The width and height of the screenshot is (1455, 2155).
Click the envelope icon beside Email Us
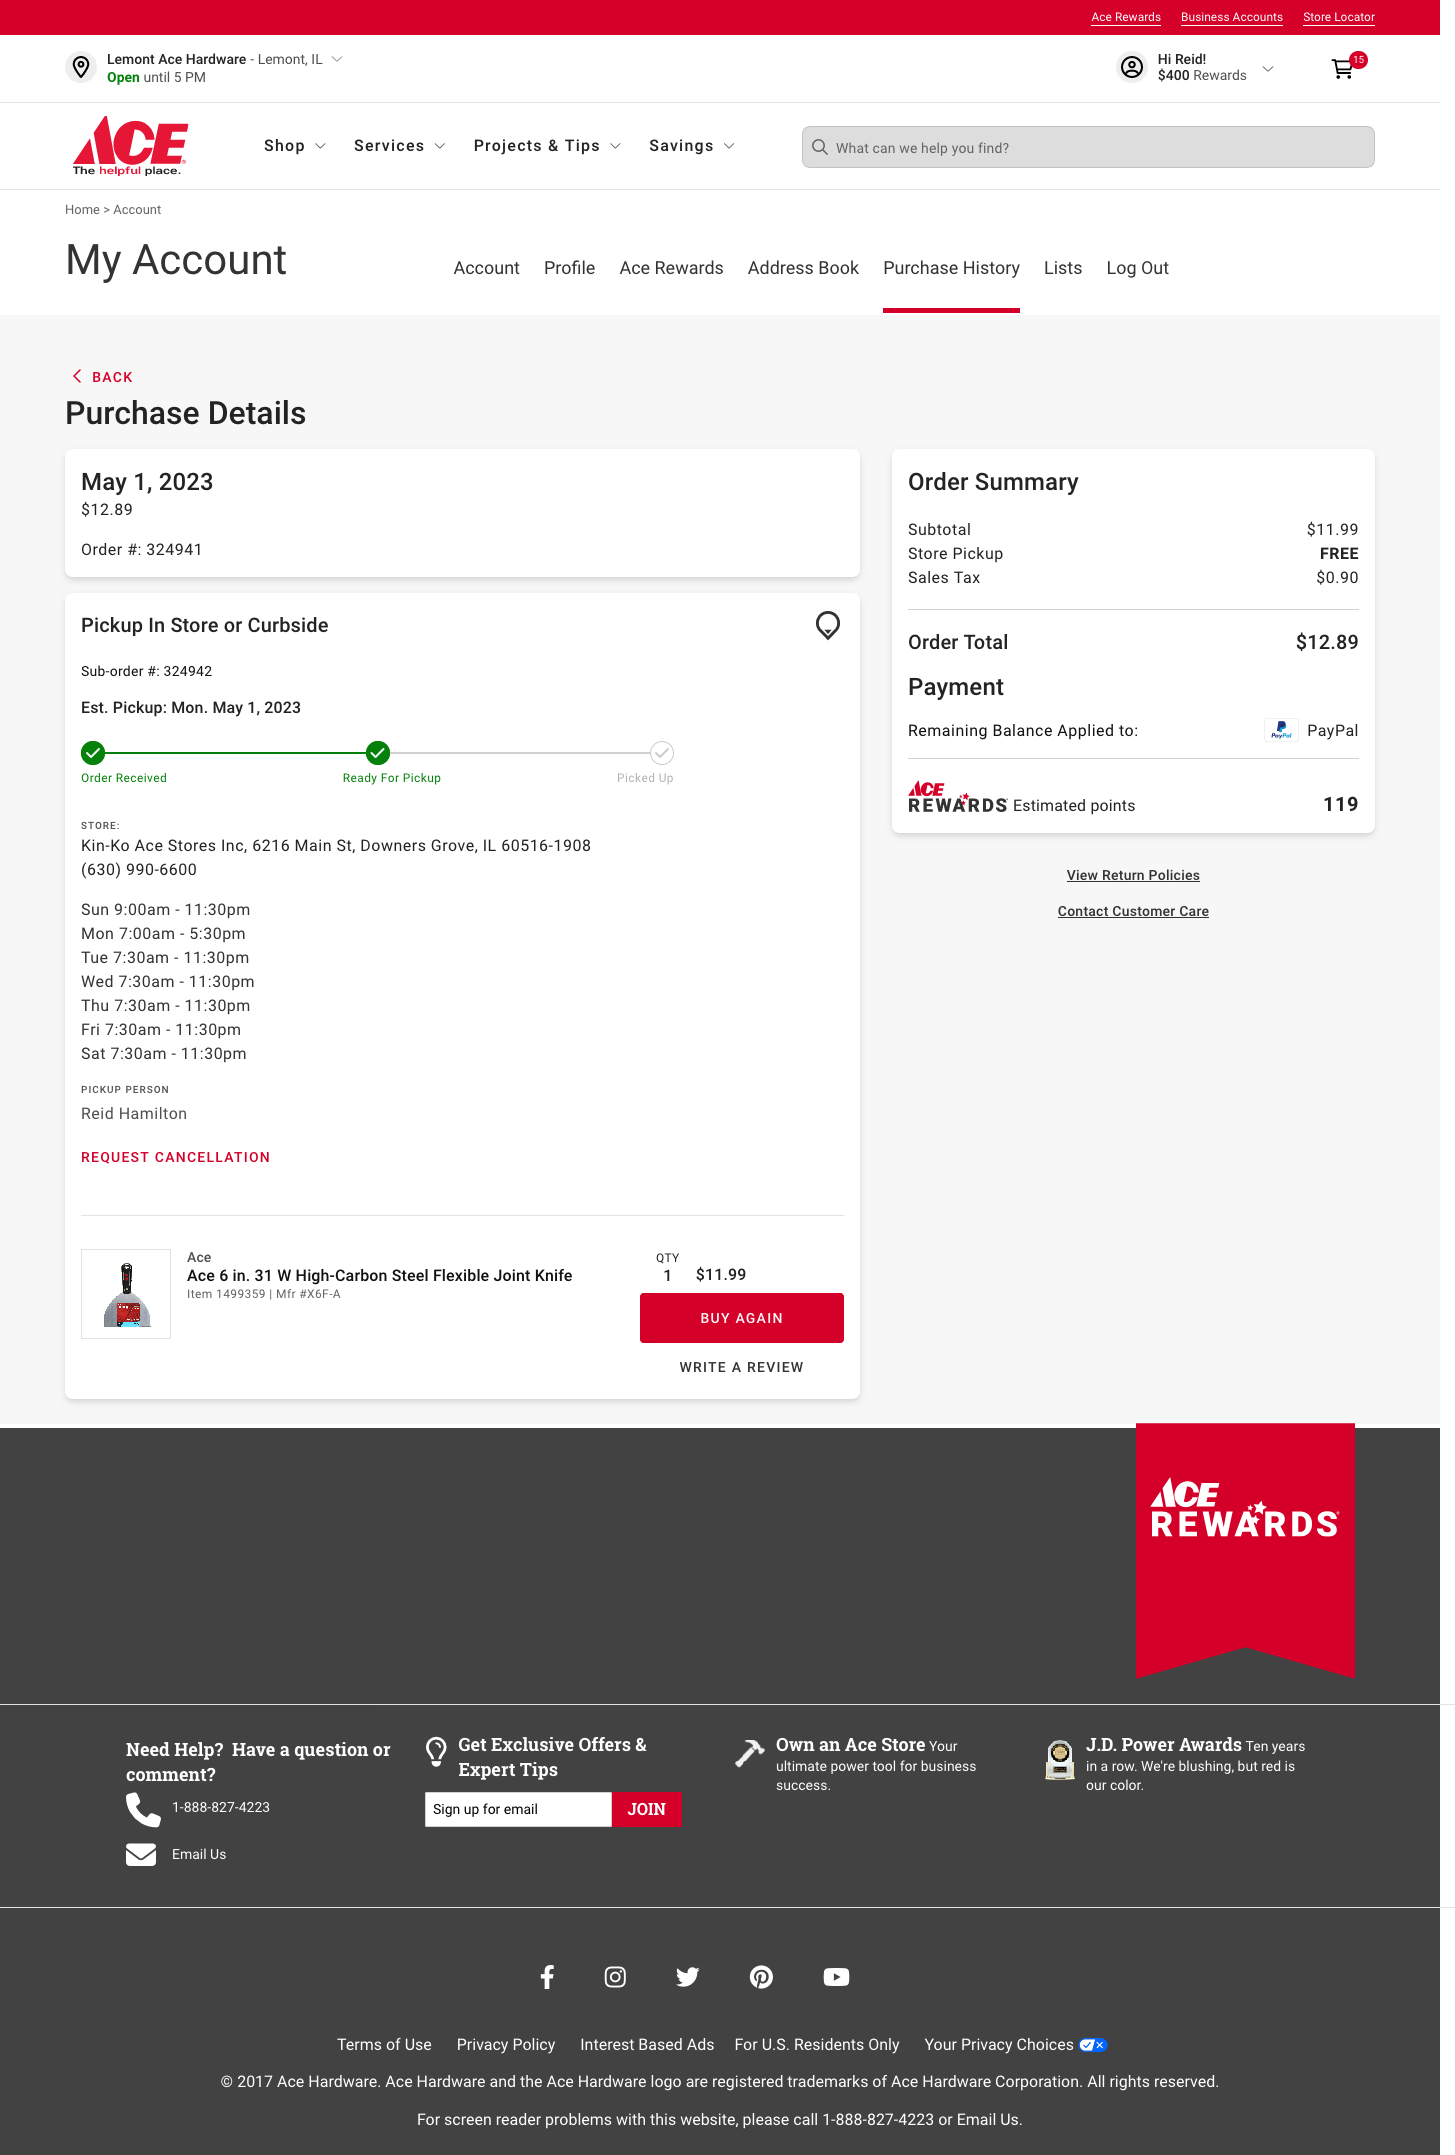[143, 1854]
